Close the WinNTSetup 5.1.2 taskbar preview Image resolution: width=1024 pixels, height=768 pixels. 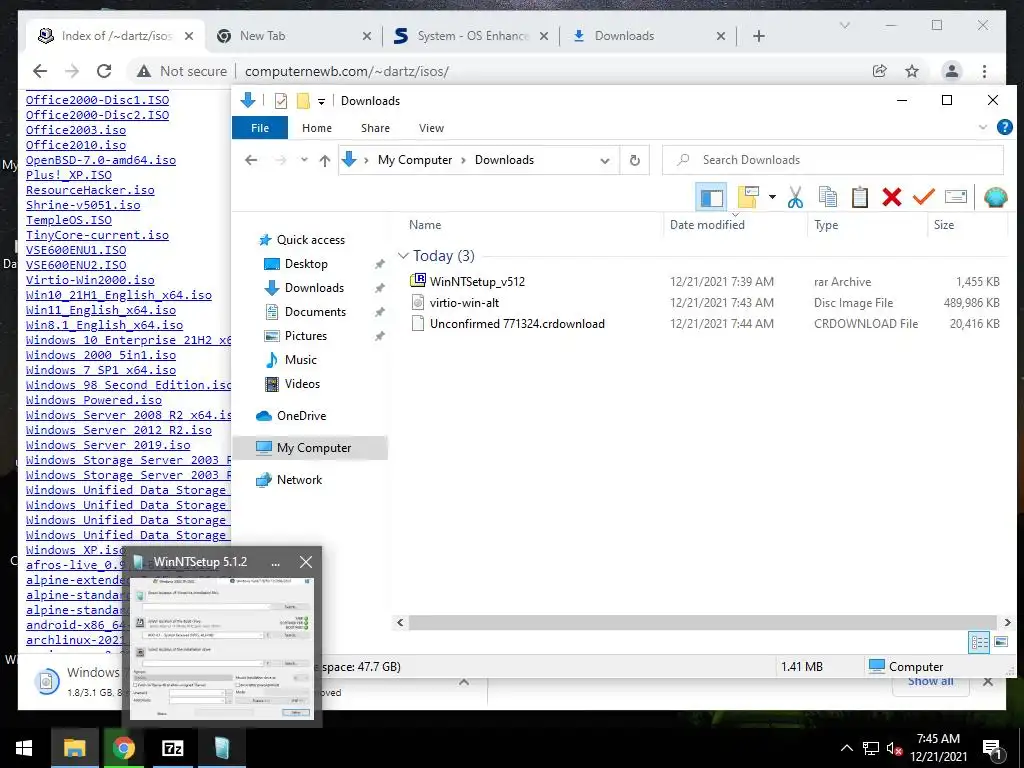click(306, 562)
